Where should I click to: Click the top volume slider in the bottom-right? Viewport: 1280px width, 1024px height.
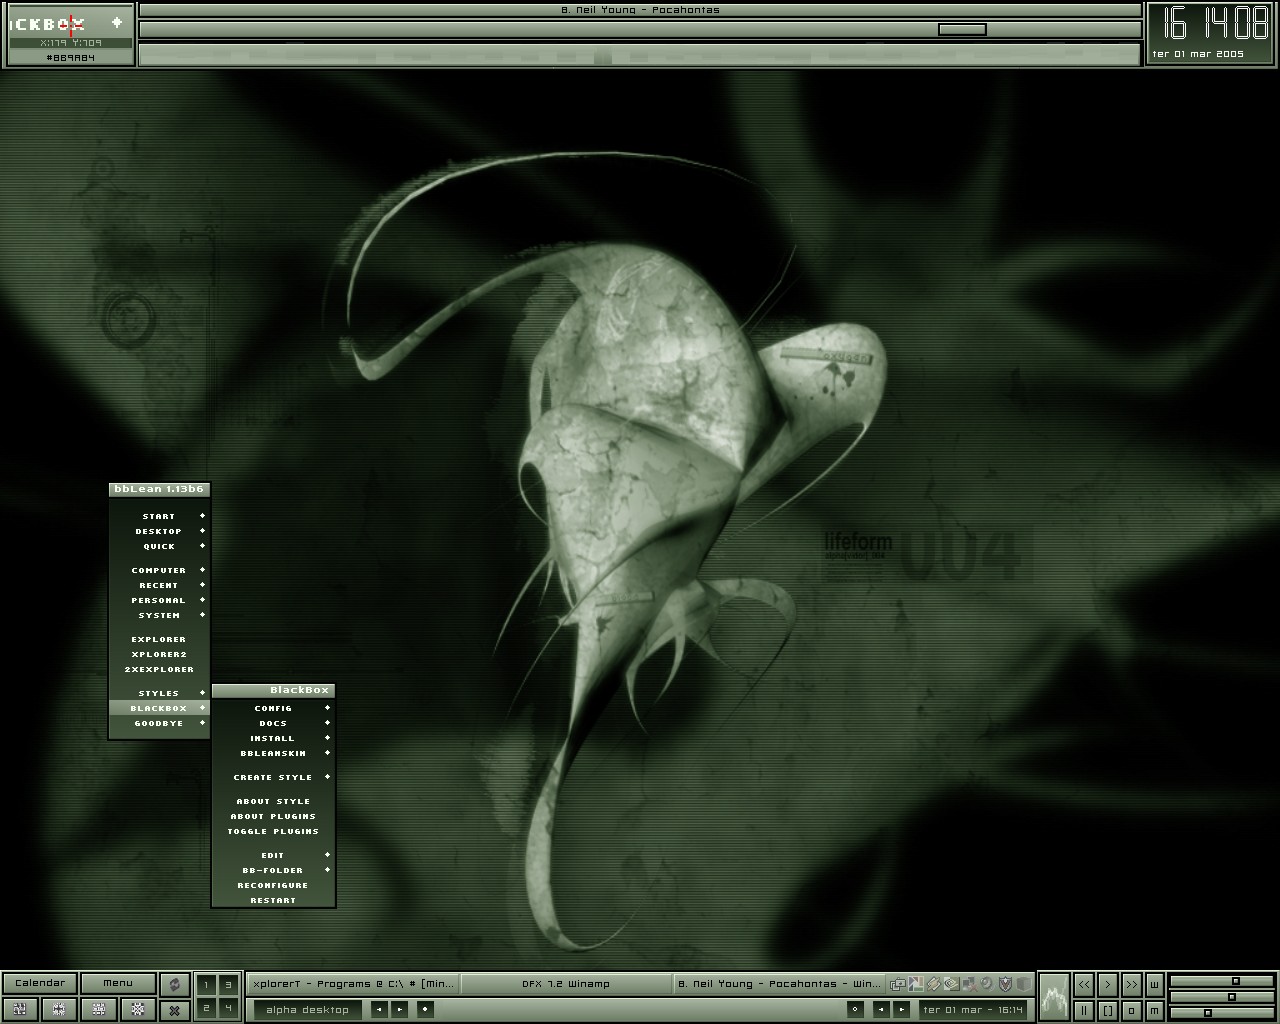click(x=1220, y=982)
